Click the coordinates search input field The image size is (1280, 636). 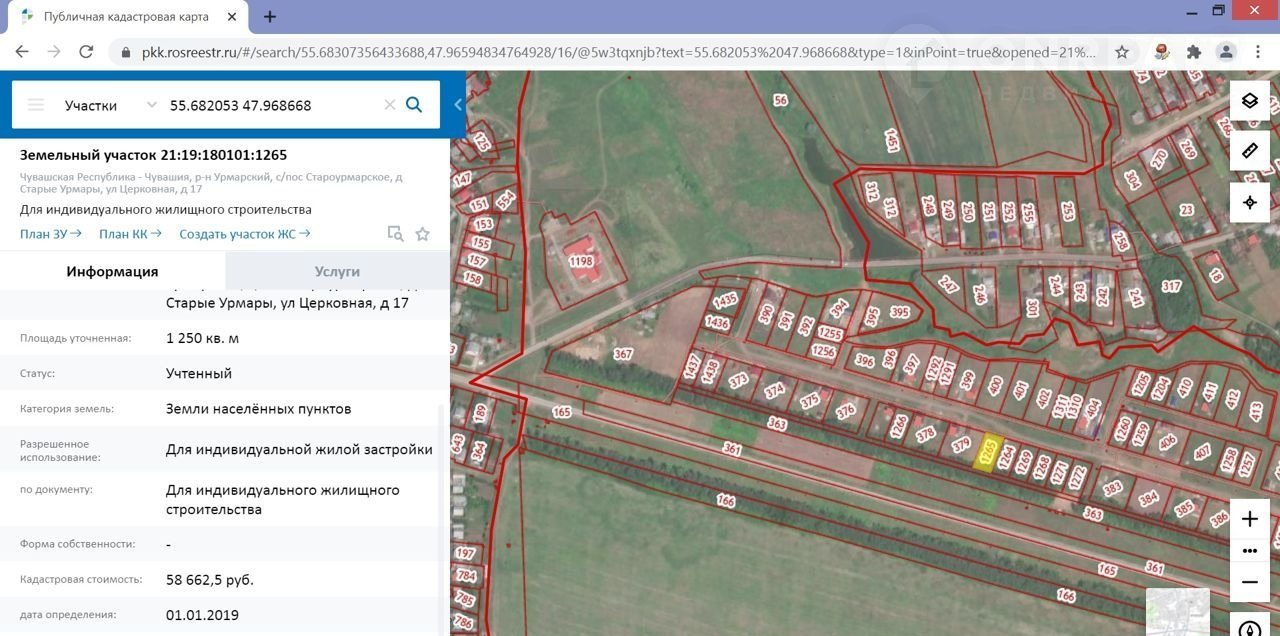click(x=270, y=105)
